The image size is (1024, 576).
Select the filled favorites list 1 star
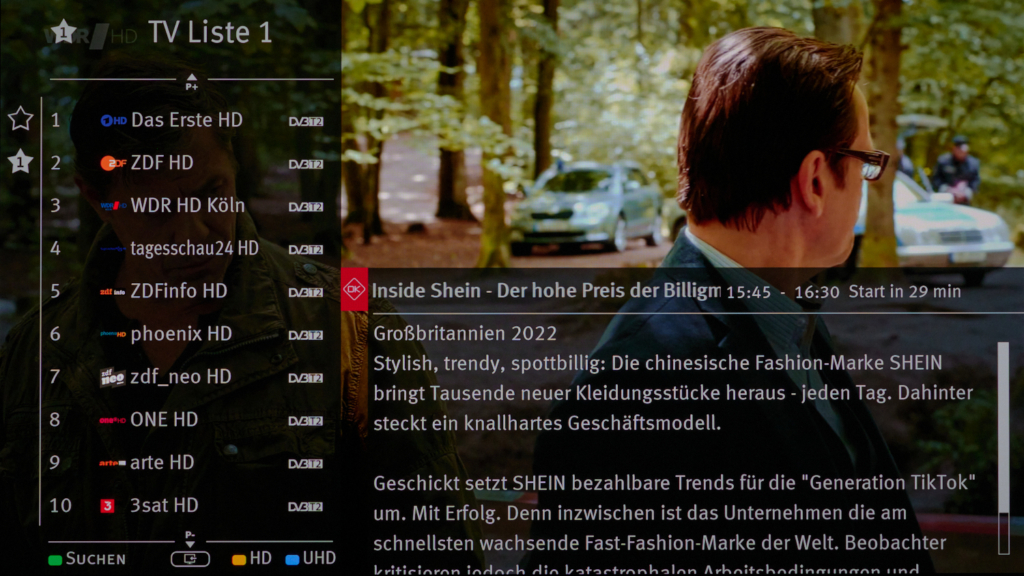[20, 161]
